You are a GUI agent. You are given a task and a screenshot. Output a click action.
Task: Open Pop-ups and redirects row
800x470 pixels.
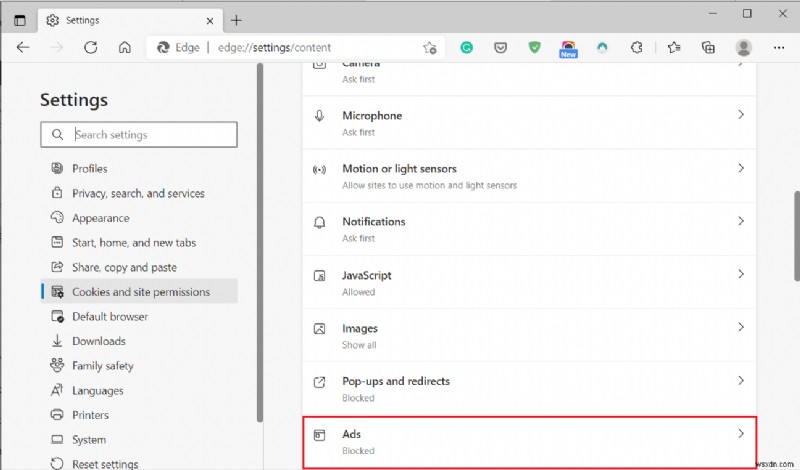(x=529, y=388)
